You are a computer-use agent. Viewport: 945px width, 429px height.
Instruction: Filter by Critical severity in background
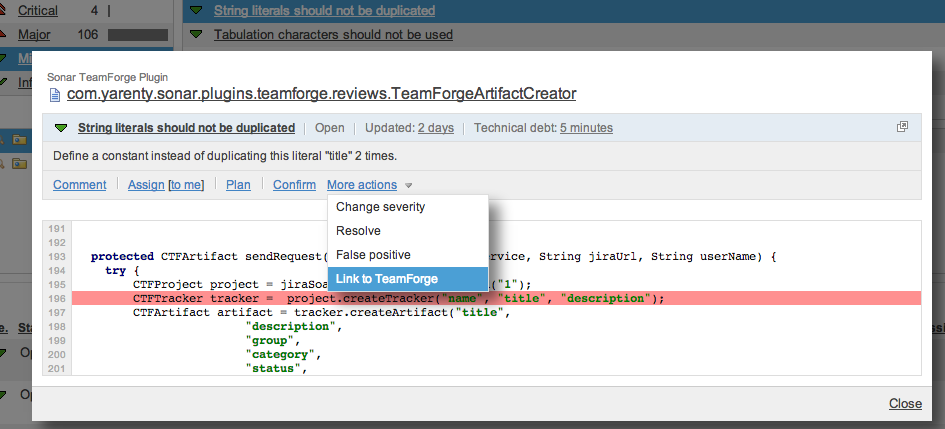click(38, 11)
